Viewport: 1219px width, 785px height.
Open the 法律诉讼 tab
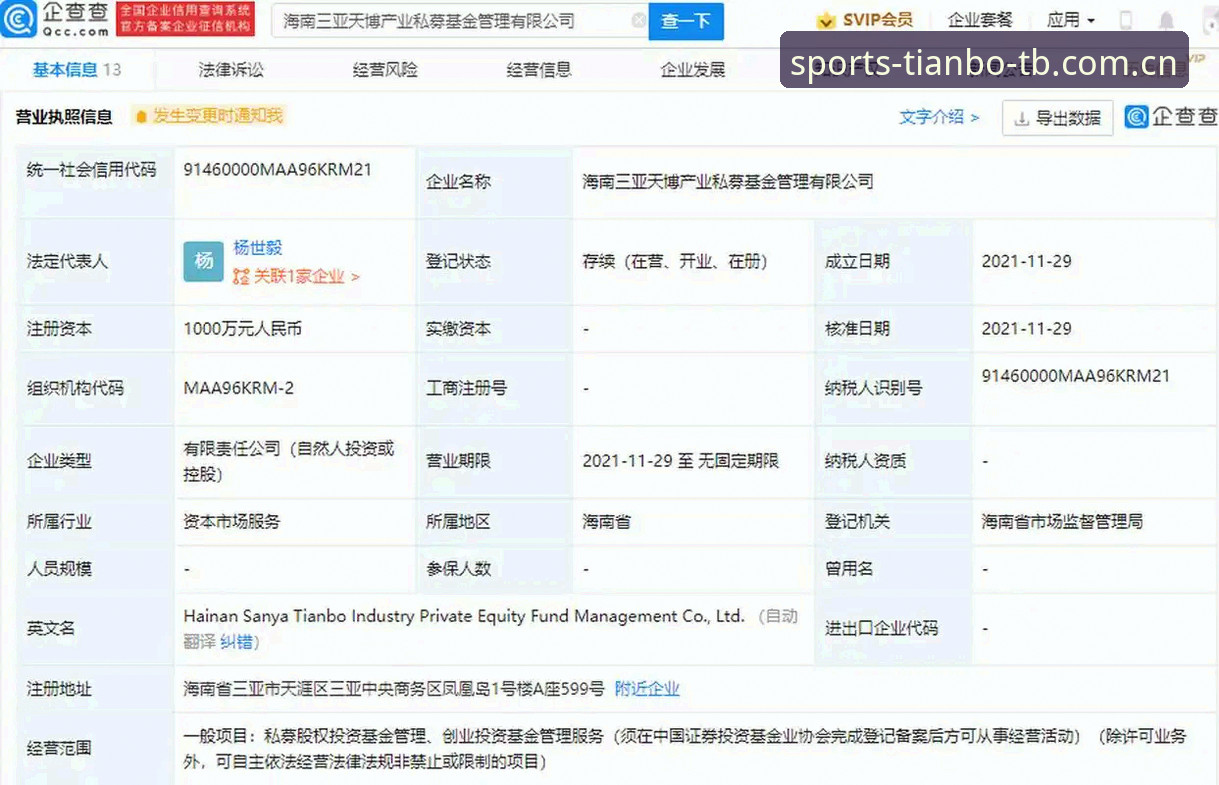click(231, 69)
